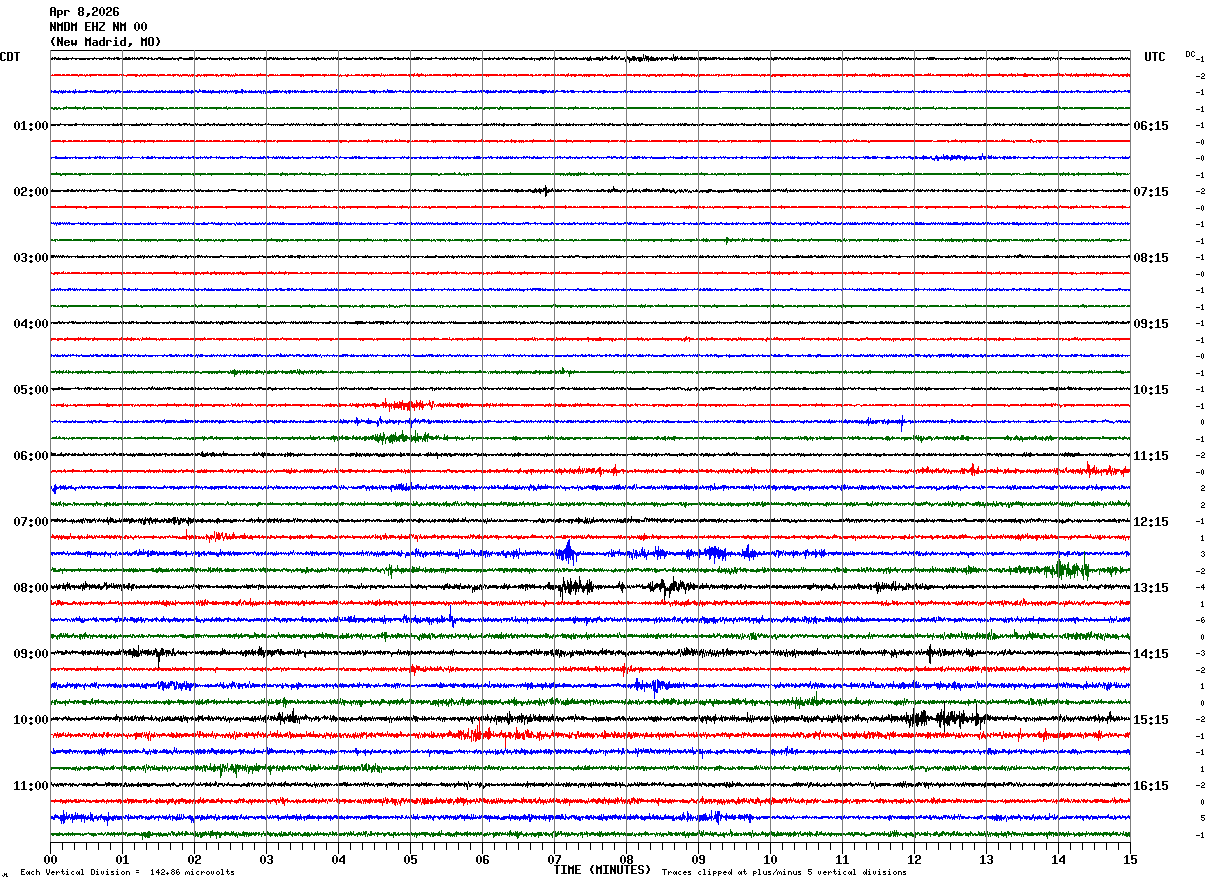1210x886 pixels.
Task: Click the 'CDT' timezone label
Action: tap(10, 57)
